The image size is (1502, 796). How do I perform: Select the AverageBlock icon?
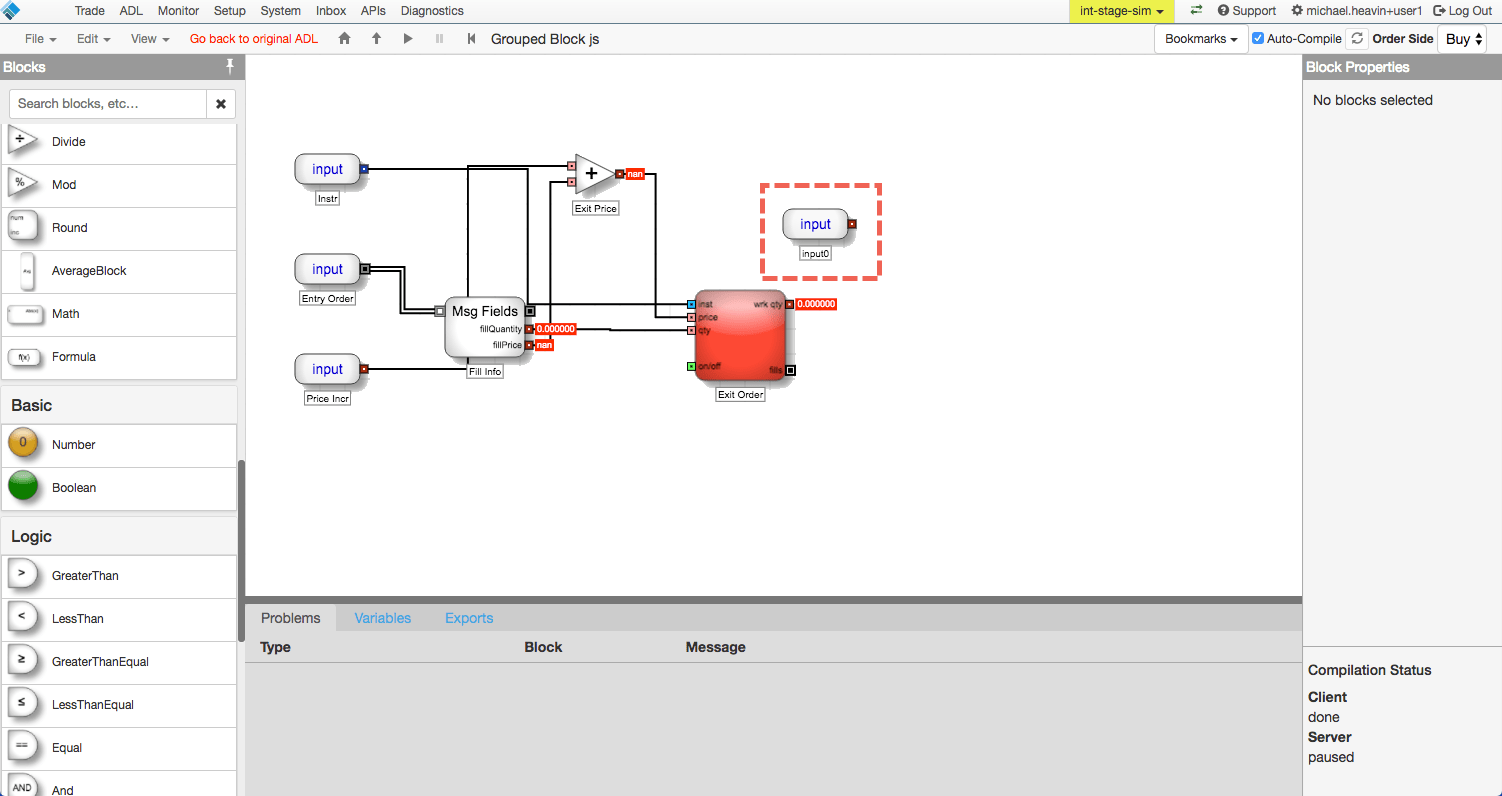[27, 270]
